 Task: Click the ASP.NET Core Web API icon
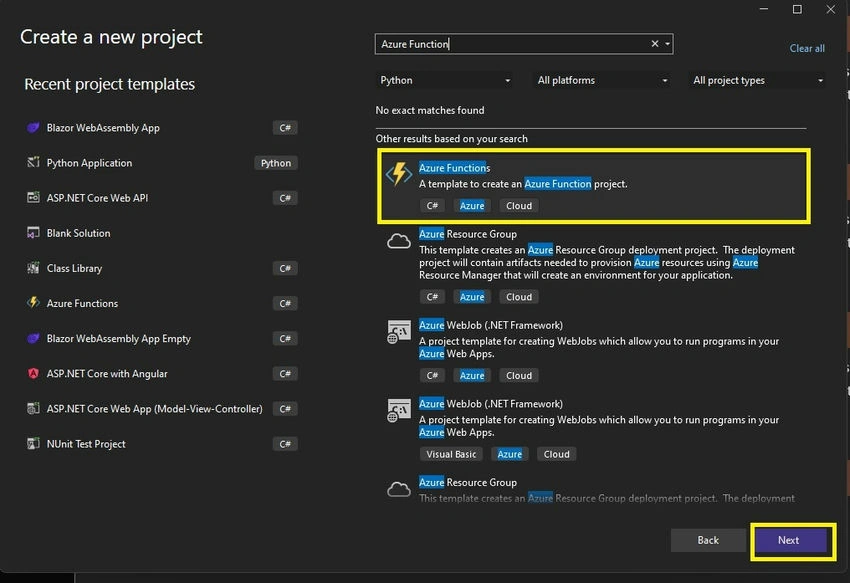(x=33, y=198)
